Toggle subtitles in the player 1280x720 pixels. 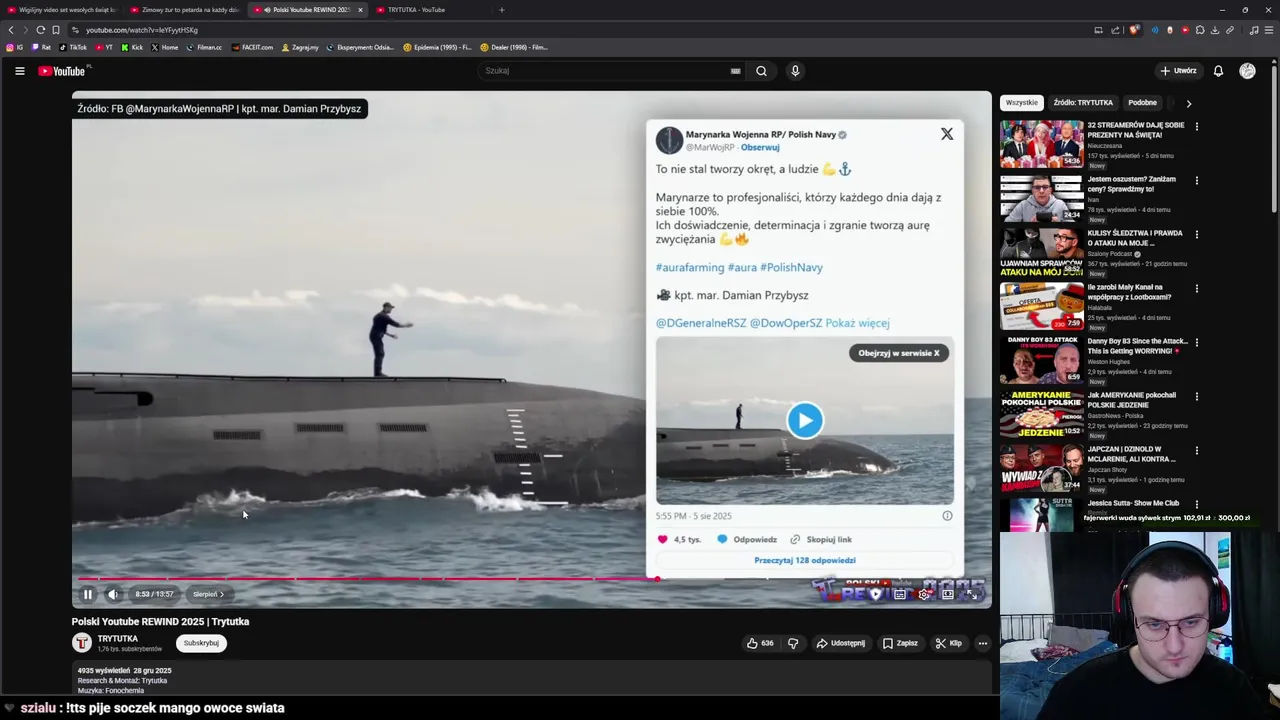click(x=900, y=594)
